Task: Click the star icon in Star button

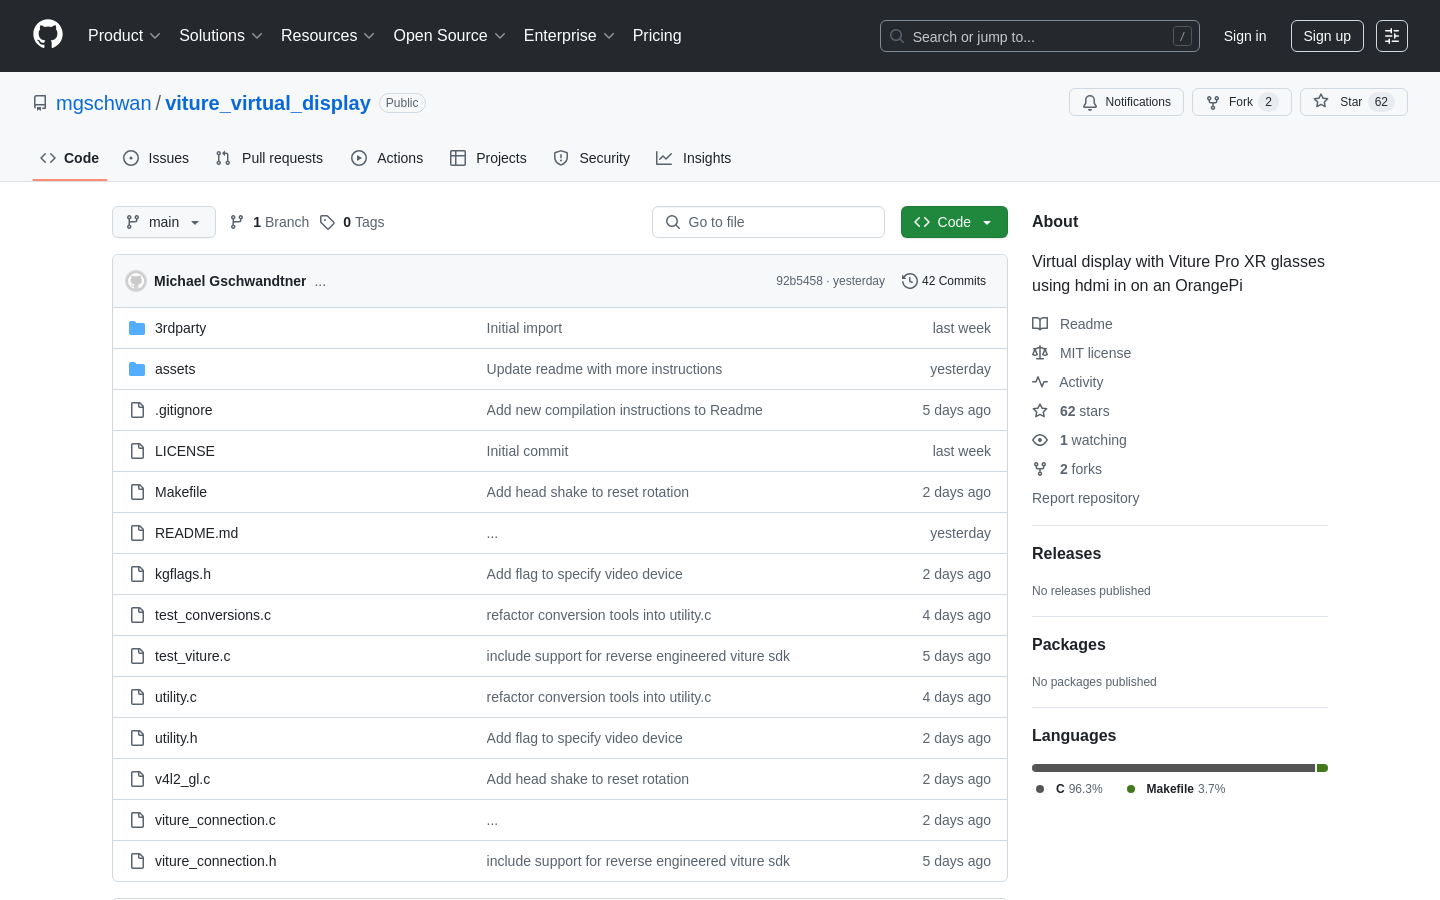Action: (x=1321, y=102)
